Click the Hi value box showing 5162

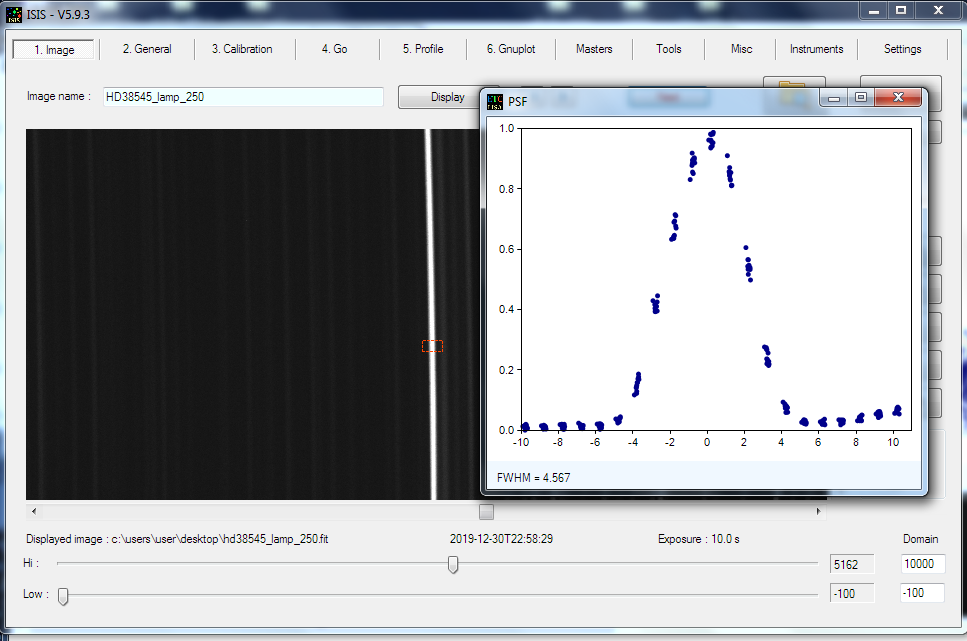(x=852, y=564)
